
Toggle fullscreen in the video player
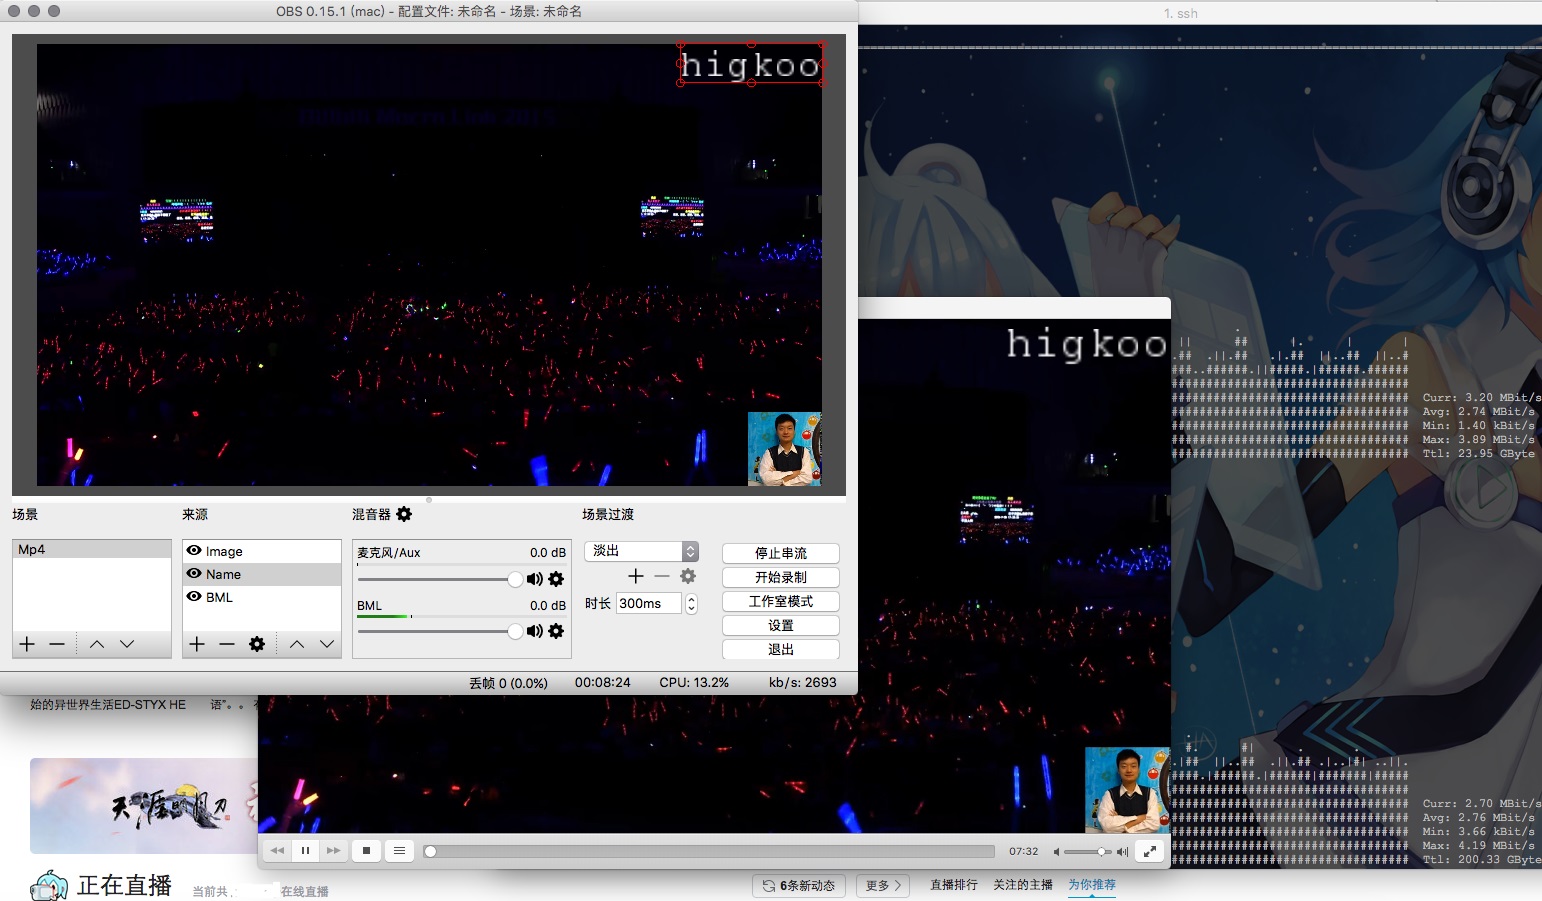[x=1150, y=851]
